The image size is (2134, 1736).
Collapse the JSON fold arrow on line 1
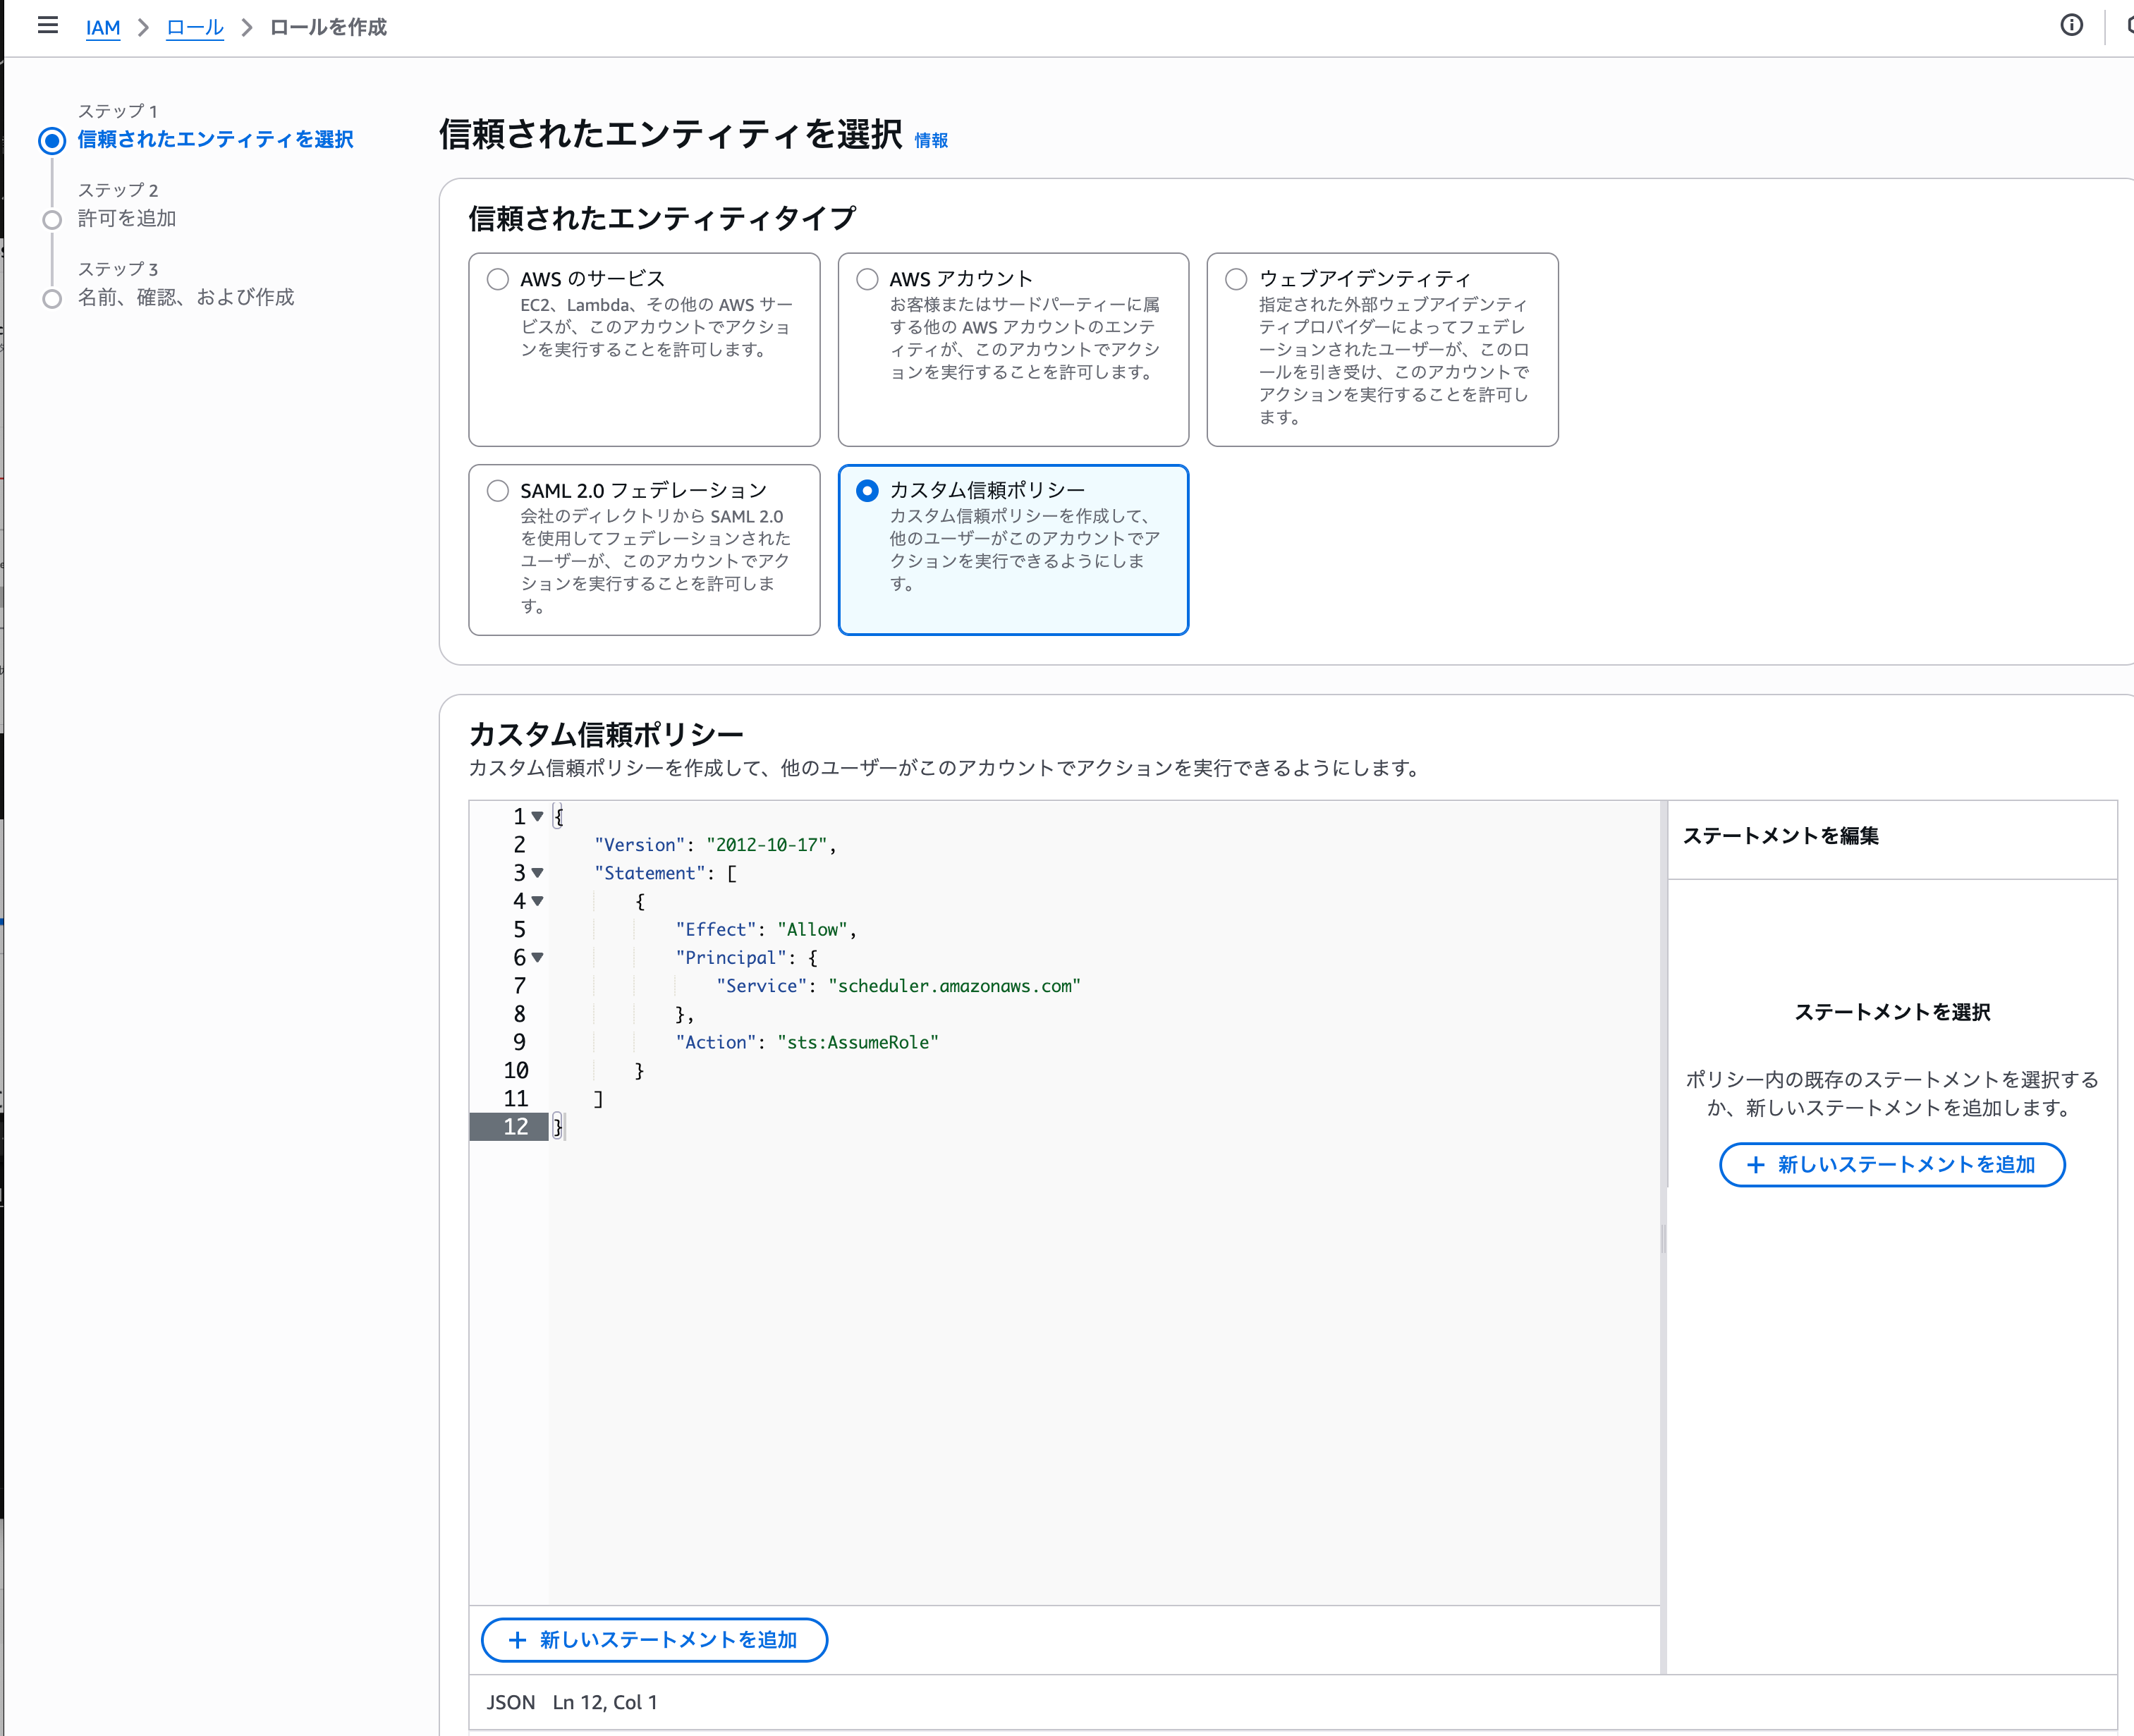click(538, 816)
